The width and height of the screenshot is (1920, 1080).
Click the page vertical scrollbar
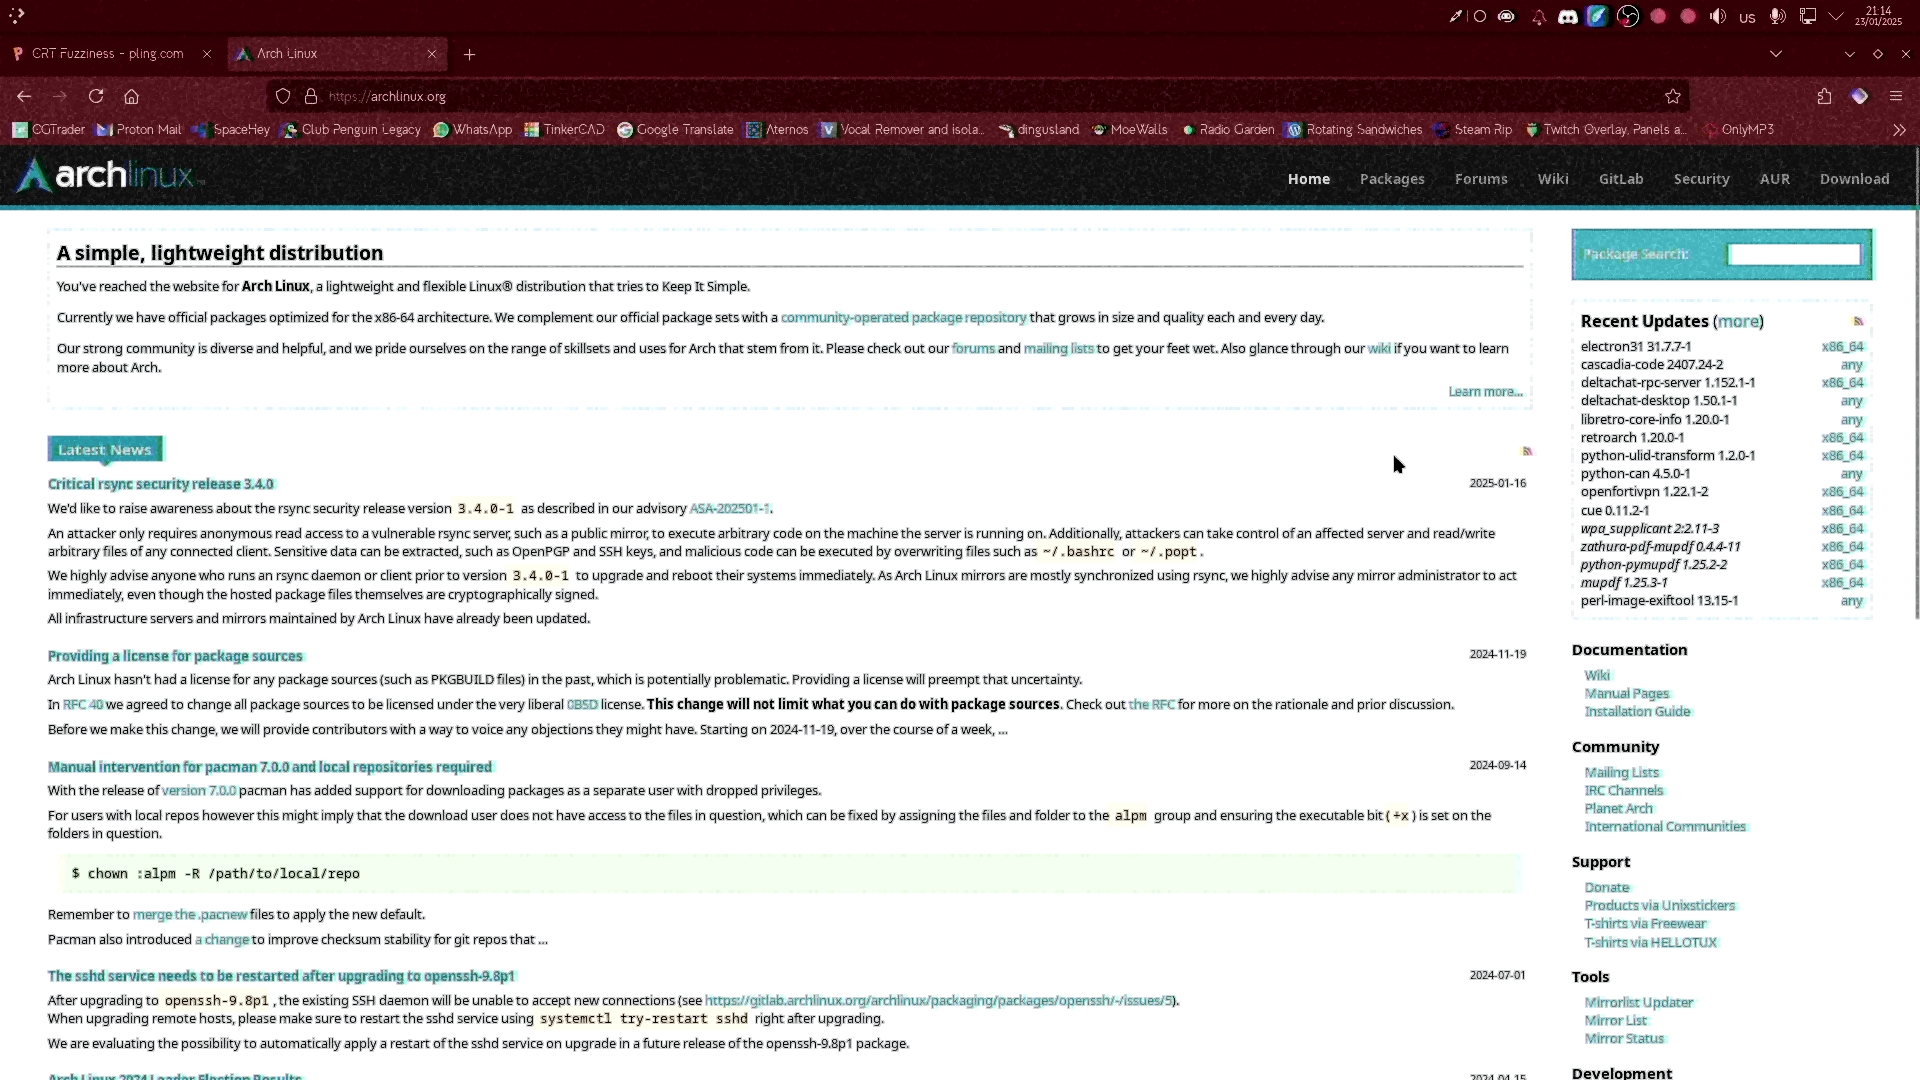(x=1915, y=385)
